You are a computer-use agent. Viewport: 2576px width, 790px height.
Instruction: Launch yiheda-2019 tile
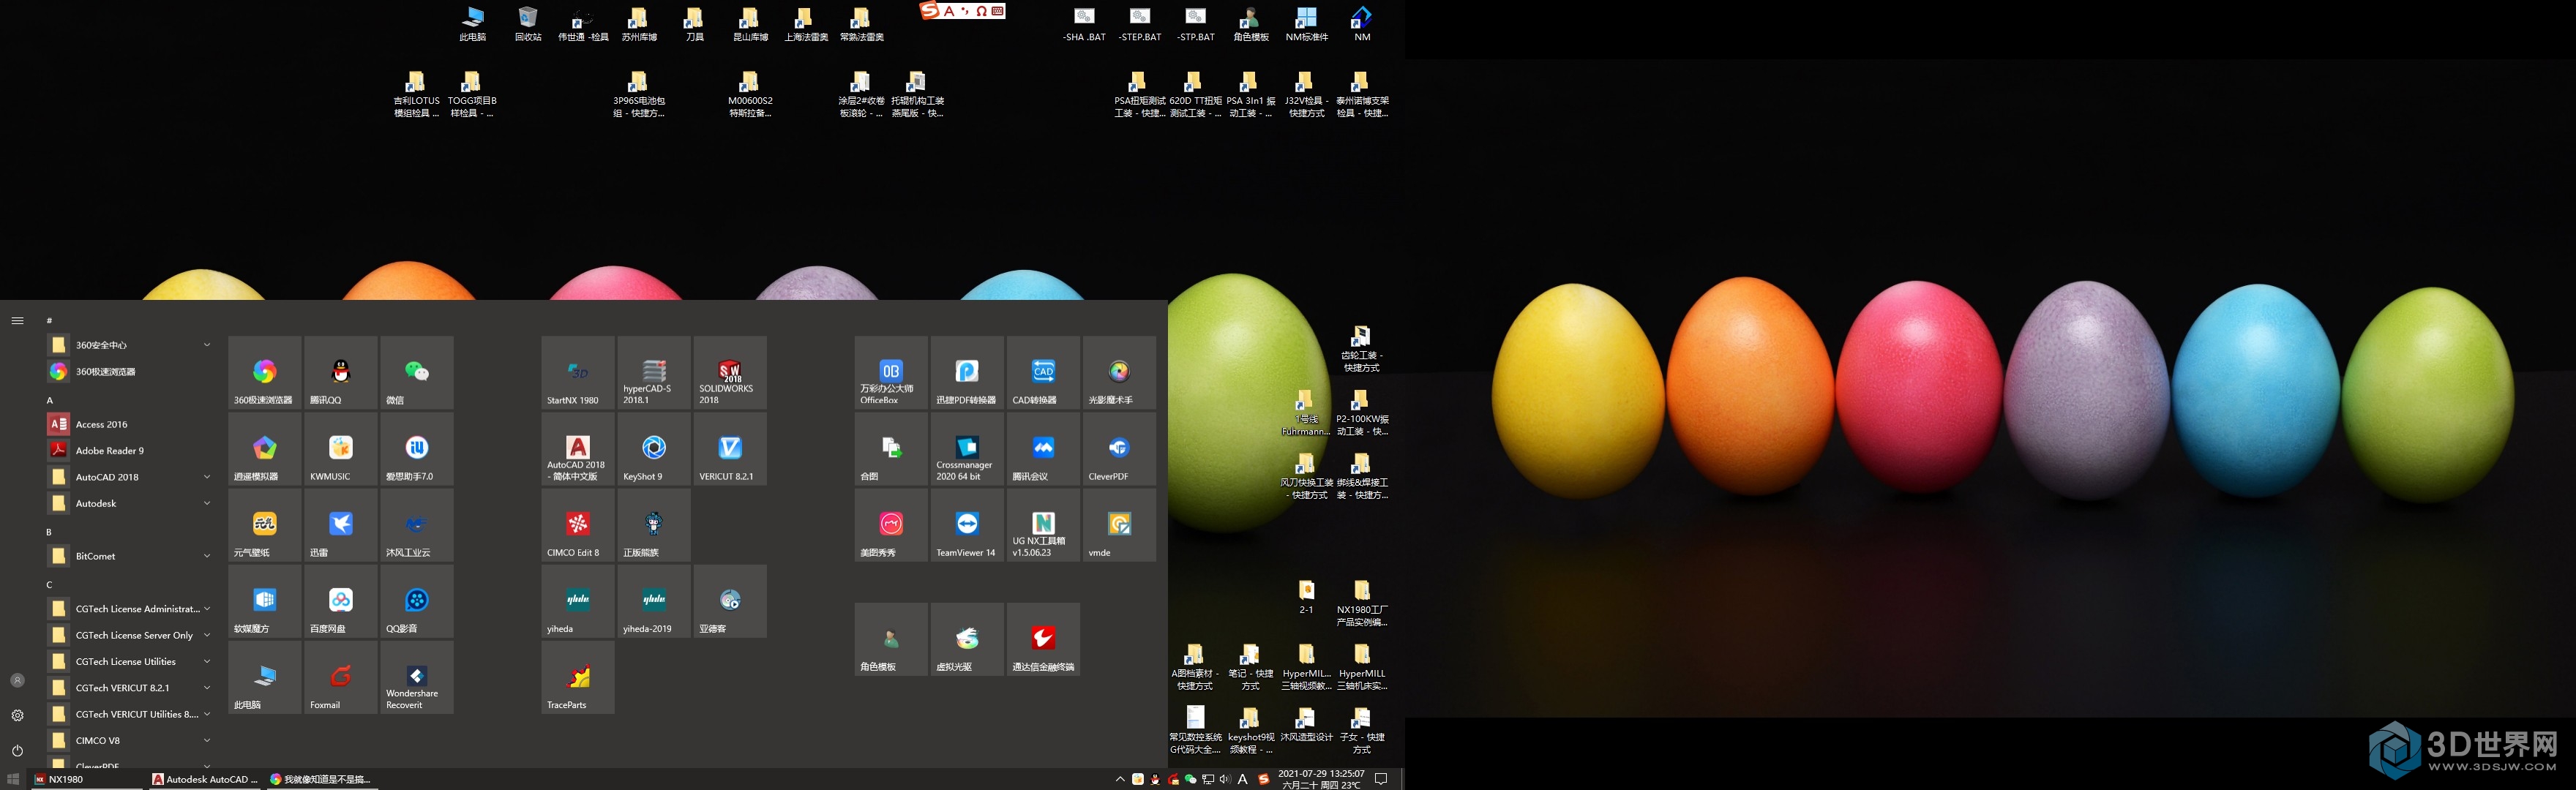click(654, 601)
